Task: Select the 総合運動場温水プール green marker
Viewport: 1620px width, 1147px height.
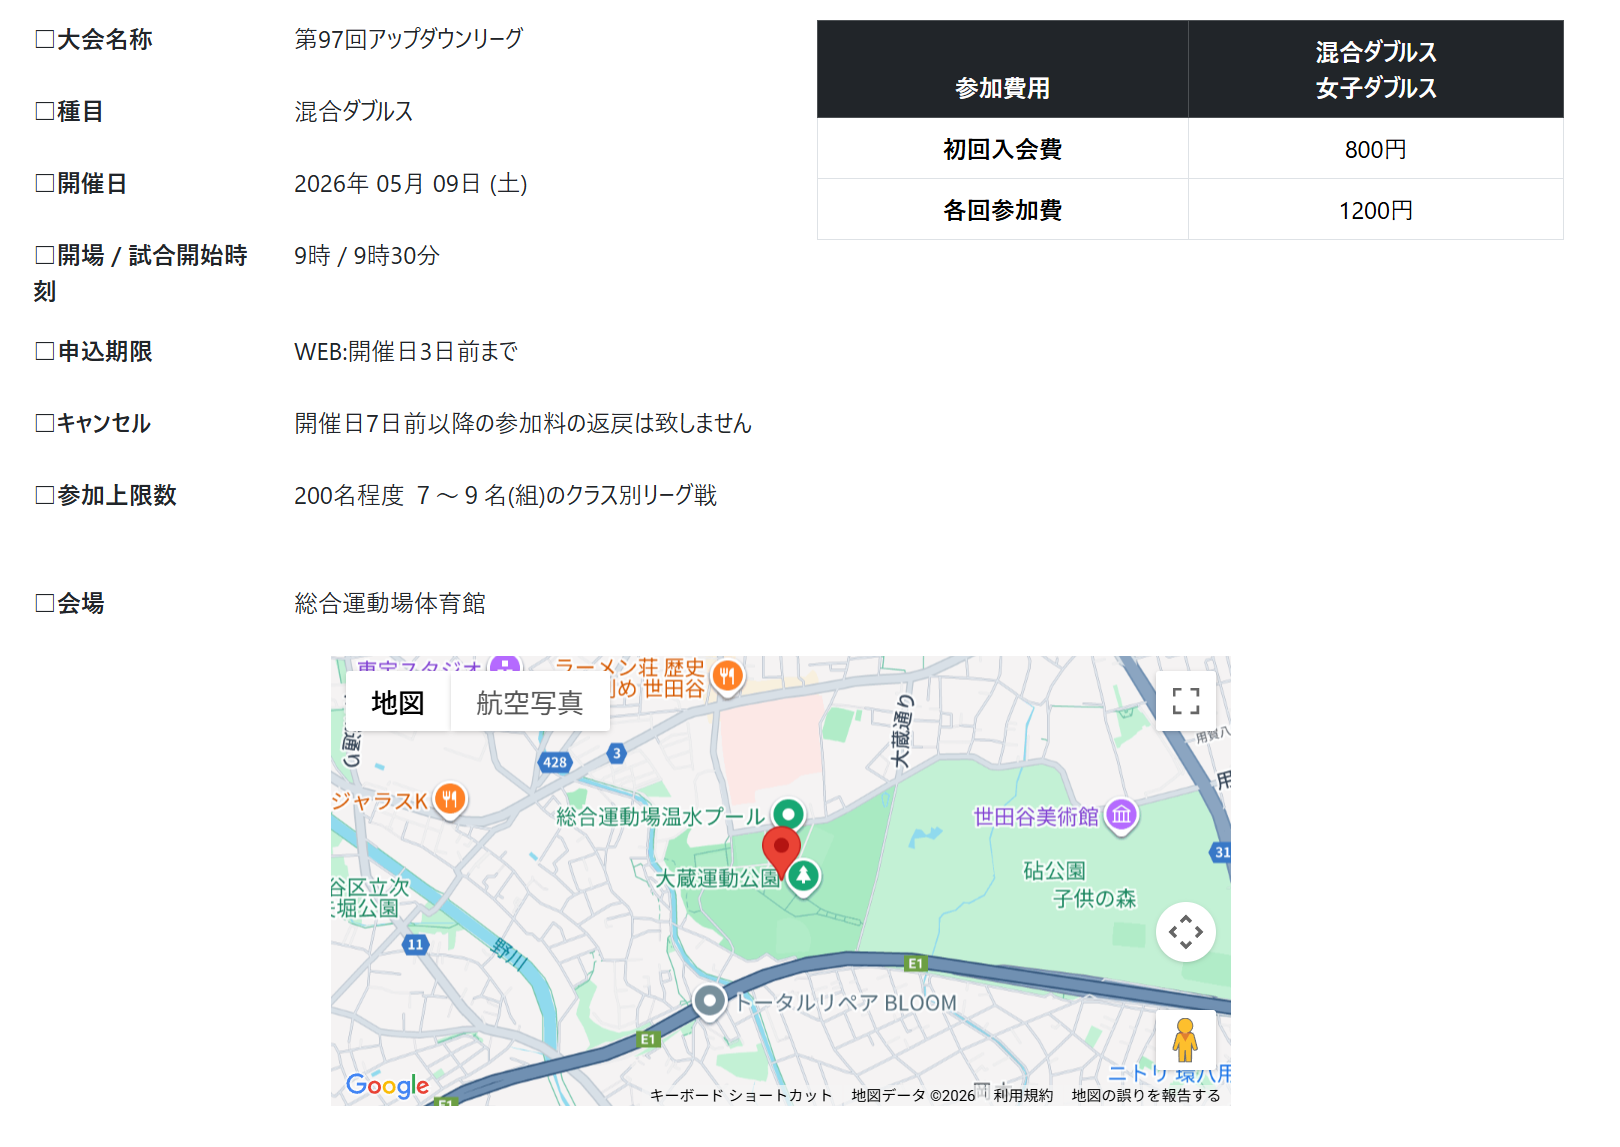Action: tap(789, 814)
